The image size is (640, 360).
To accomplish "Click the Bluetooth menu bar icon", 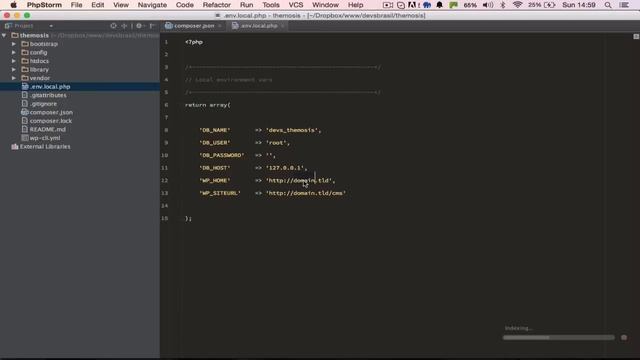I will (503, 5).
